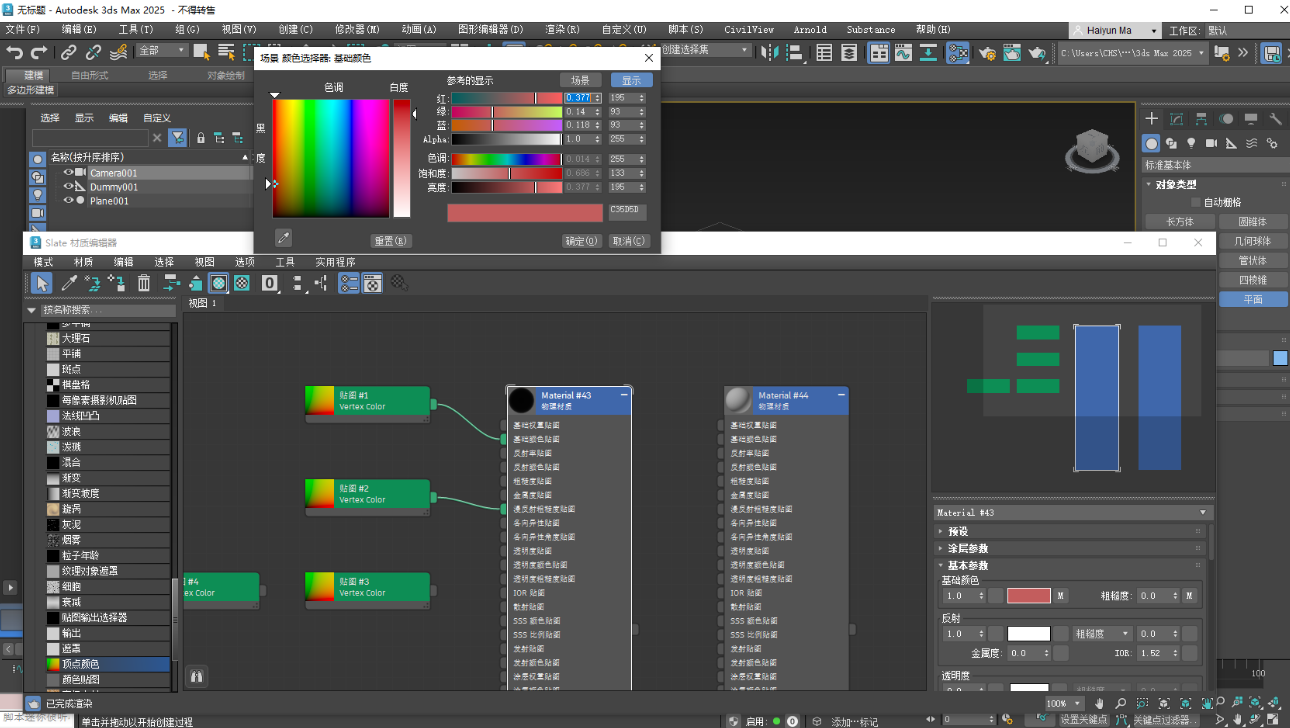Click base color M map button
Viewport: 1290px width, 728px height.
coord(1061,596)
